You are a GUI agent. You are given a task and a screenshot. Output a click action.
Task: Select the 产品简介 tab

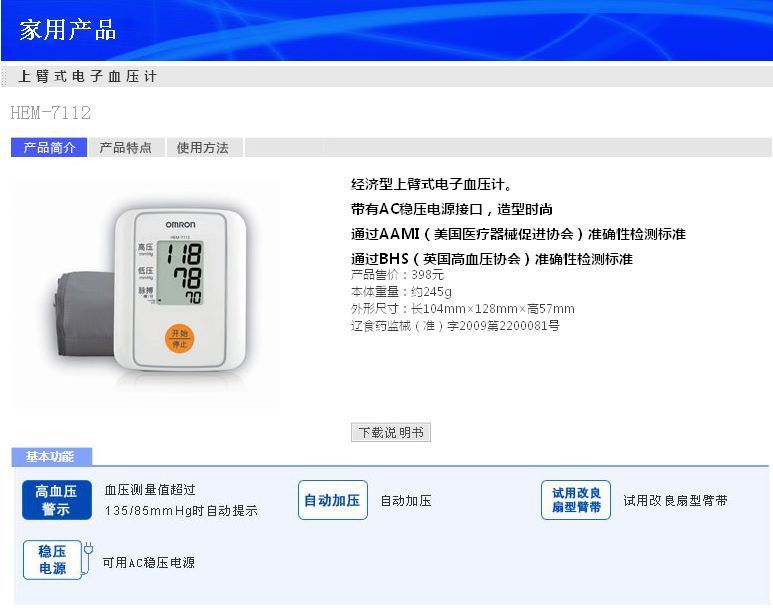tap(49, 147)
